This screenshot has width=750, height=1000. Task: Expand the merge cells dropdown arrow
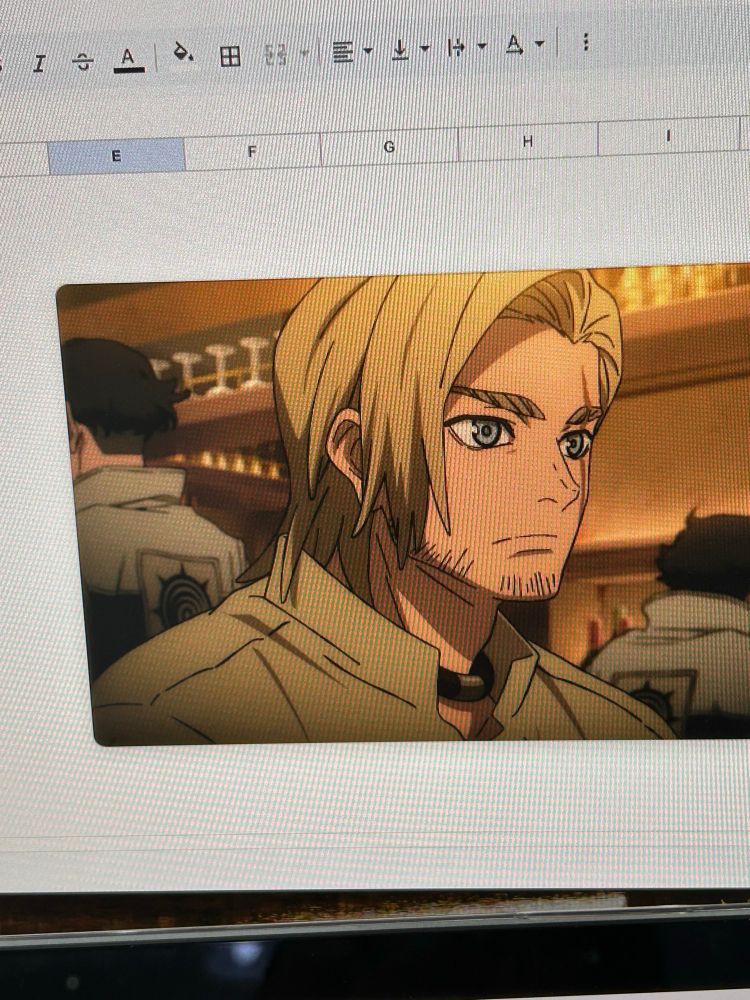(x=304, y=53)
